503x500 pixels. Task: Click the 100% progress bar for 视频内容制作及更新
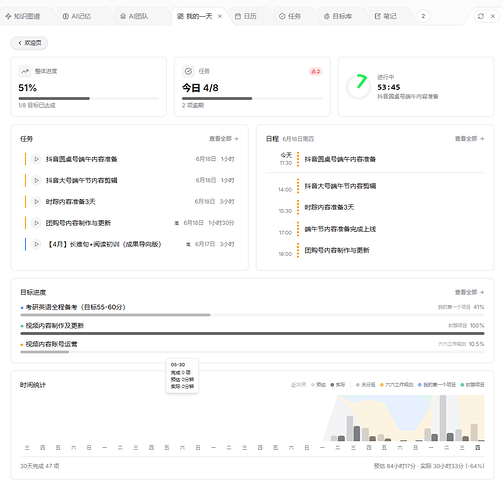[252, 333]
